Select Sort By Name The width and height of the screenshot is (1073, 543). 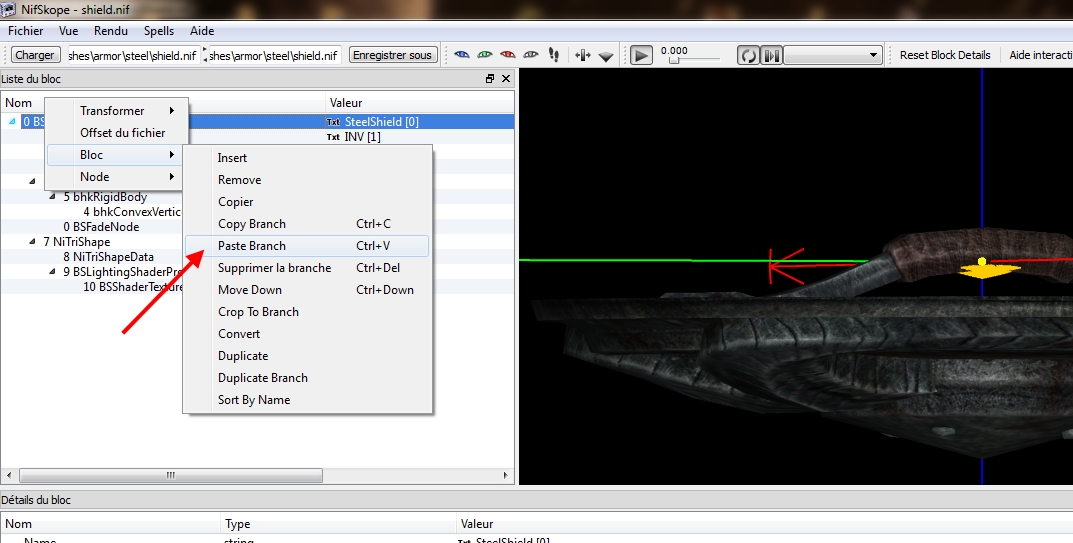[x=307, y=399]
